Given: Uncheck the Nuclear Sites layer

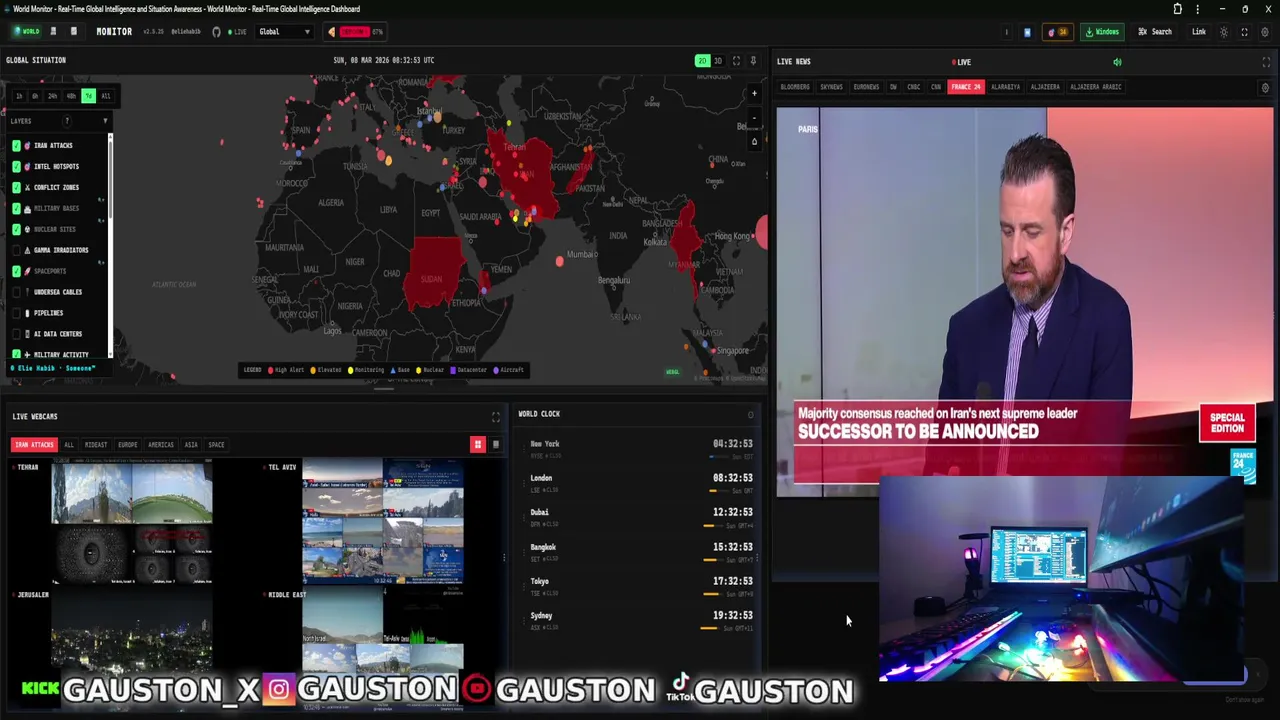Looking at the screenshot, I should click(16, 229).
